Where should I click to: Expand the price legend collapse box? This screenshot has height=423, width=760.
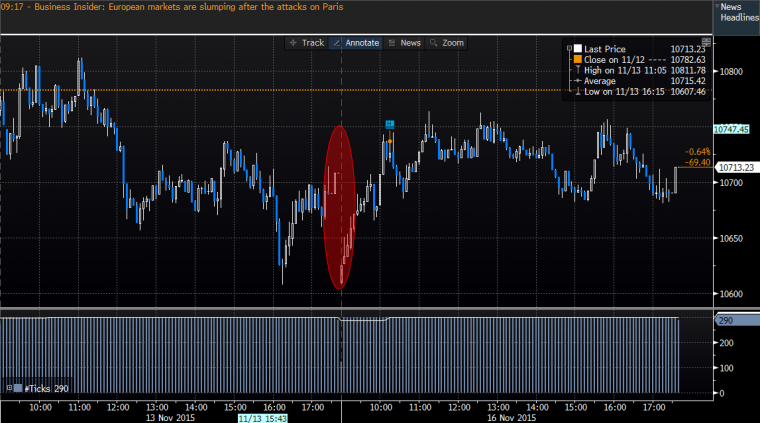pos(567,48)
